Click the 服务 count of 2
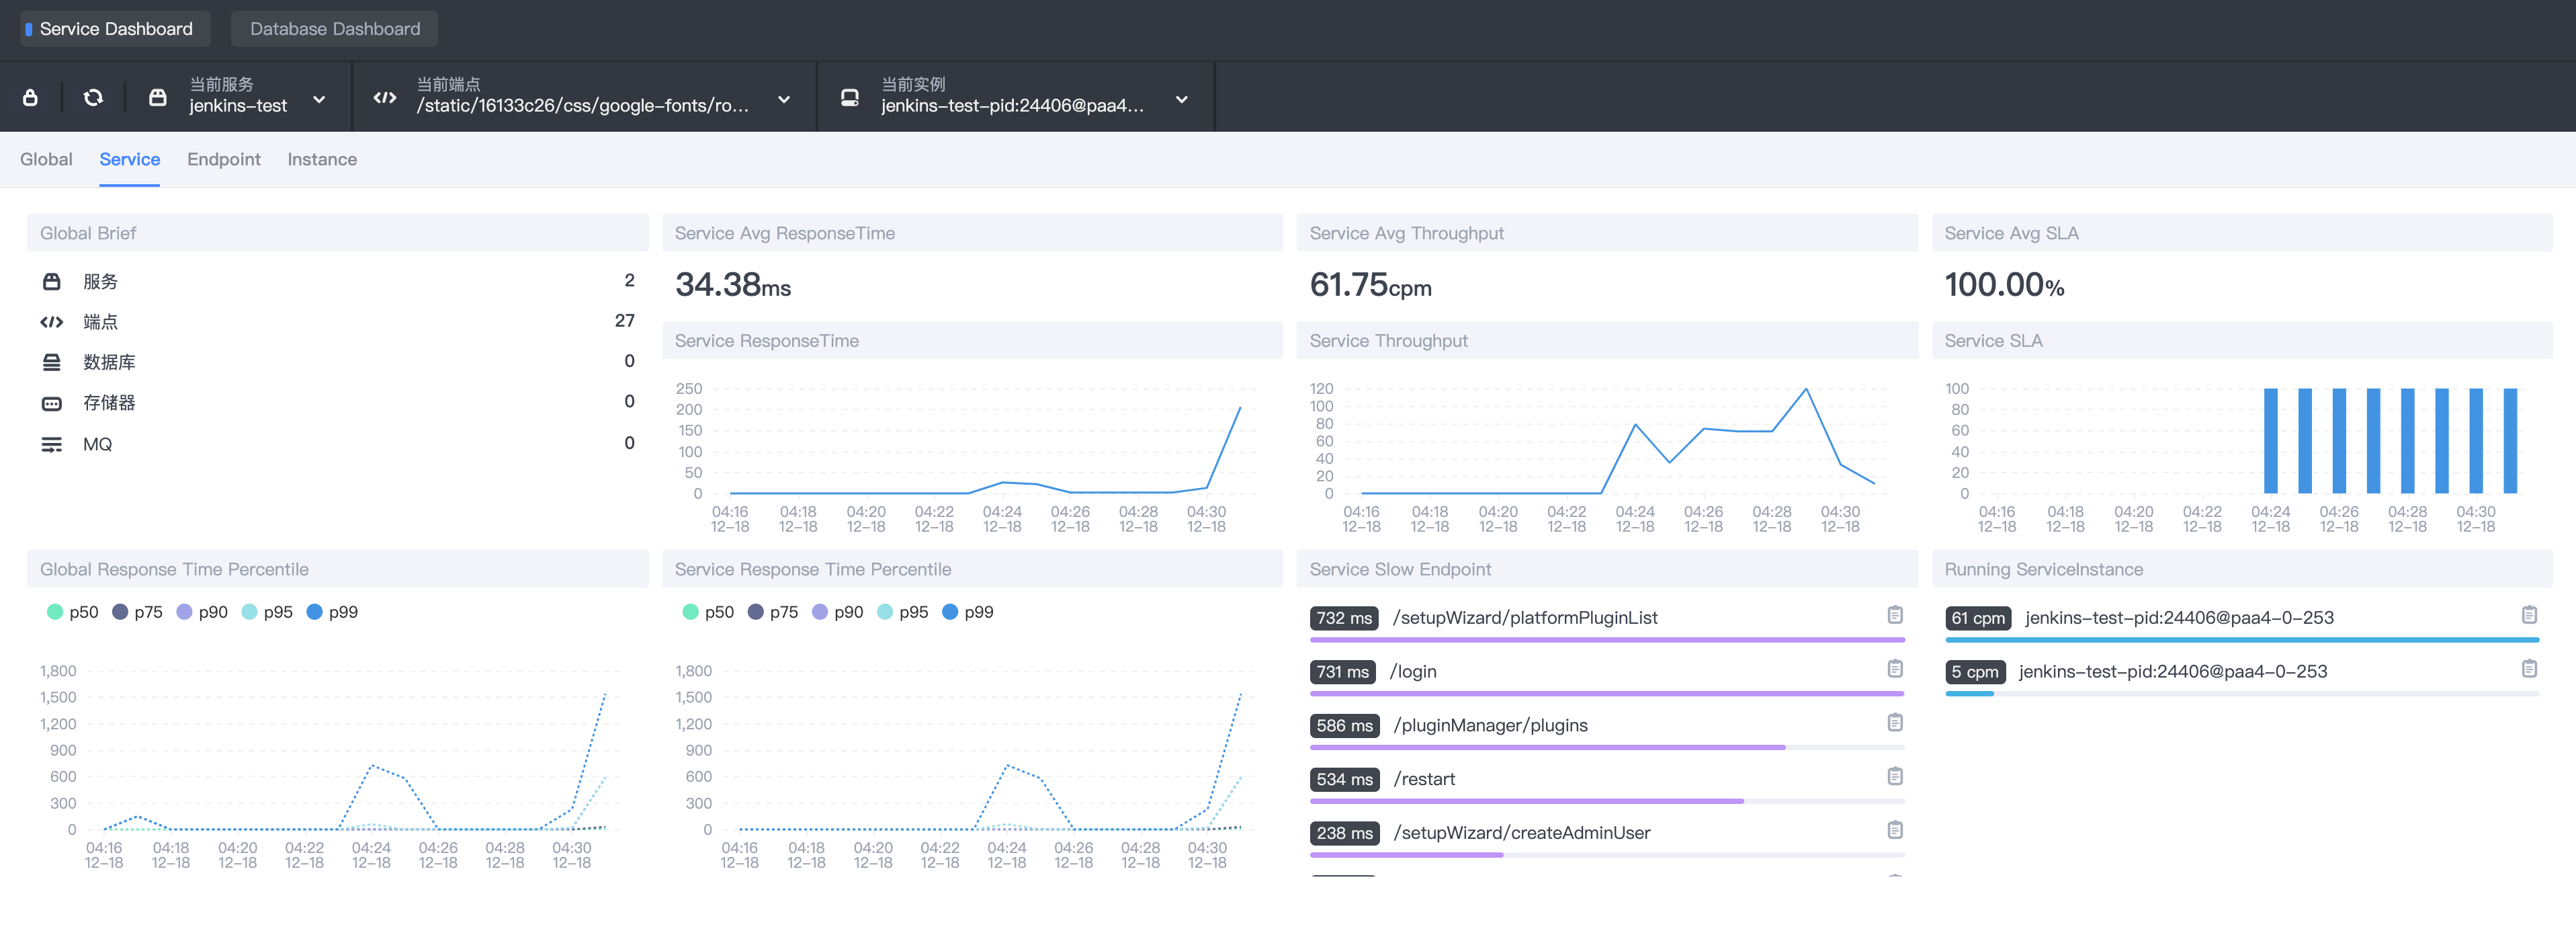This screenshot has height=933, width=2576. 629,280
